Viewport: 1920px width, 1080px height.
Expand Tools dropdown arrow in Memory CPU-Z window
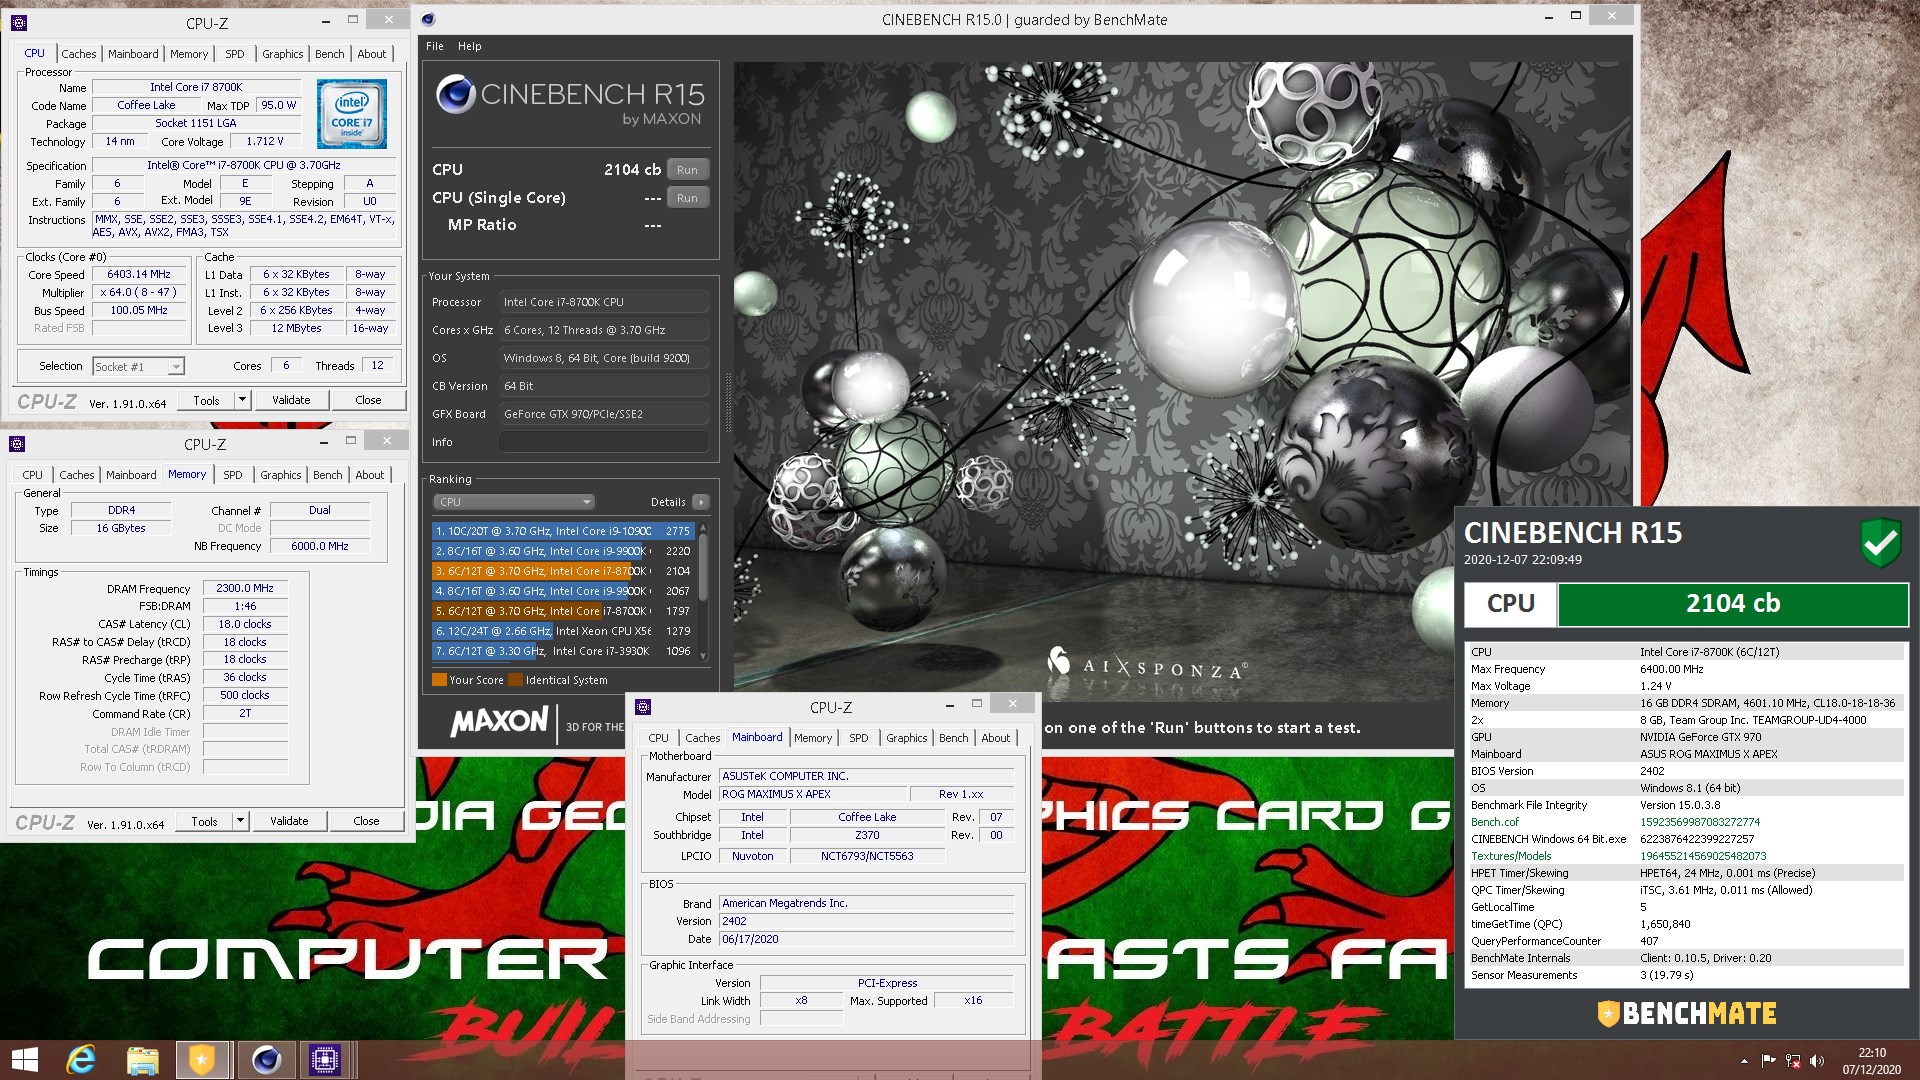[239, 821]
